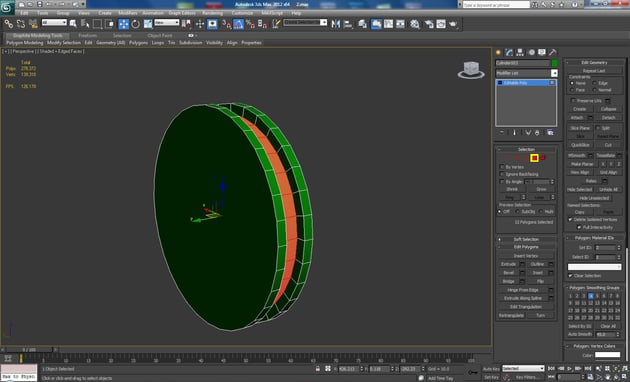Switch to the Object Paint ribbon tab
This screenshot has width=630, height=382.
point(160,35)
